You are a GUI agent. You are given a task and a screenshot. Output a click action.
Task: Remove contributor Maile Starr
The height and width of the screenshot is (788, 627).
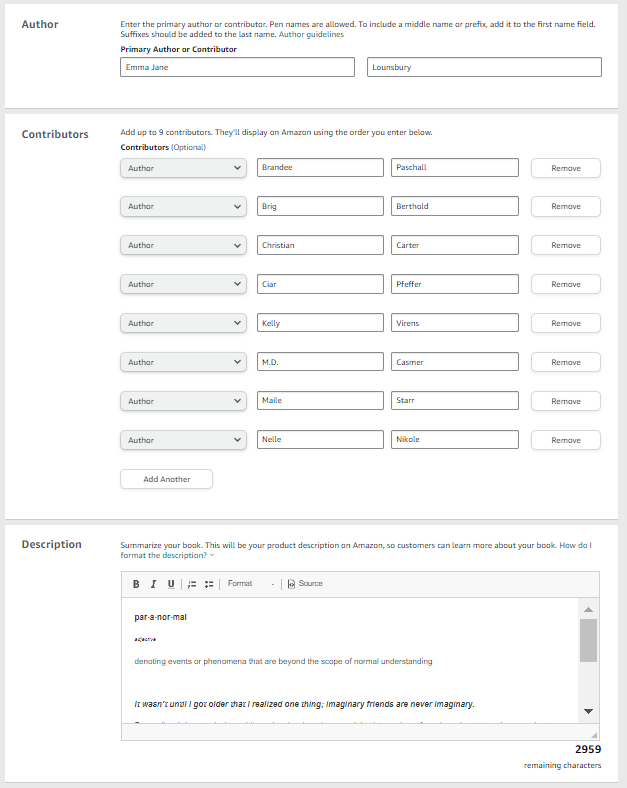coord(566,401)
